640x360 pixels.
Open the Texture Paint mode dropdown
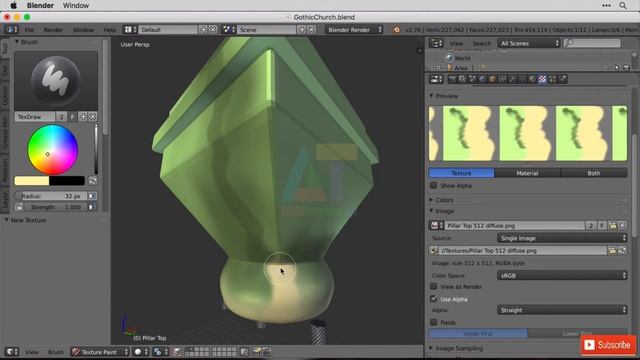(x=100, y=352)
